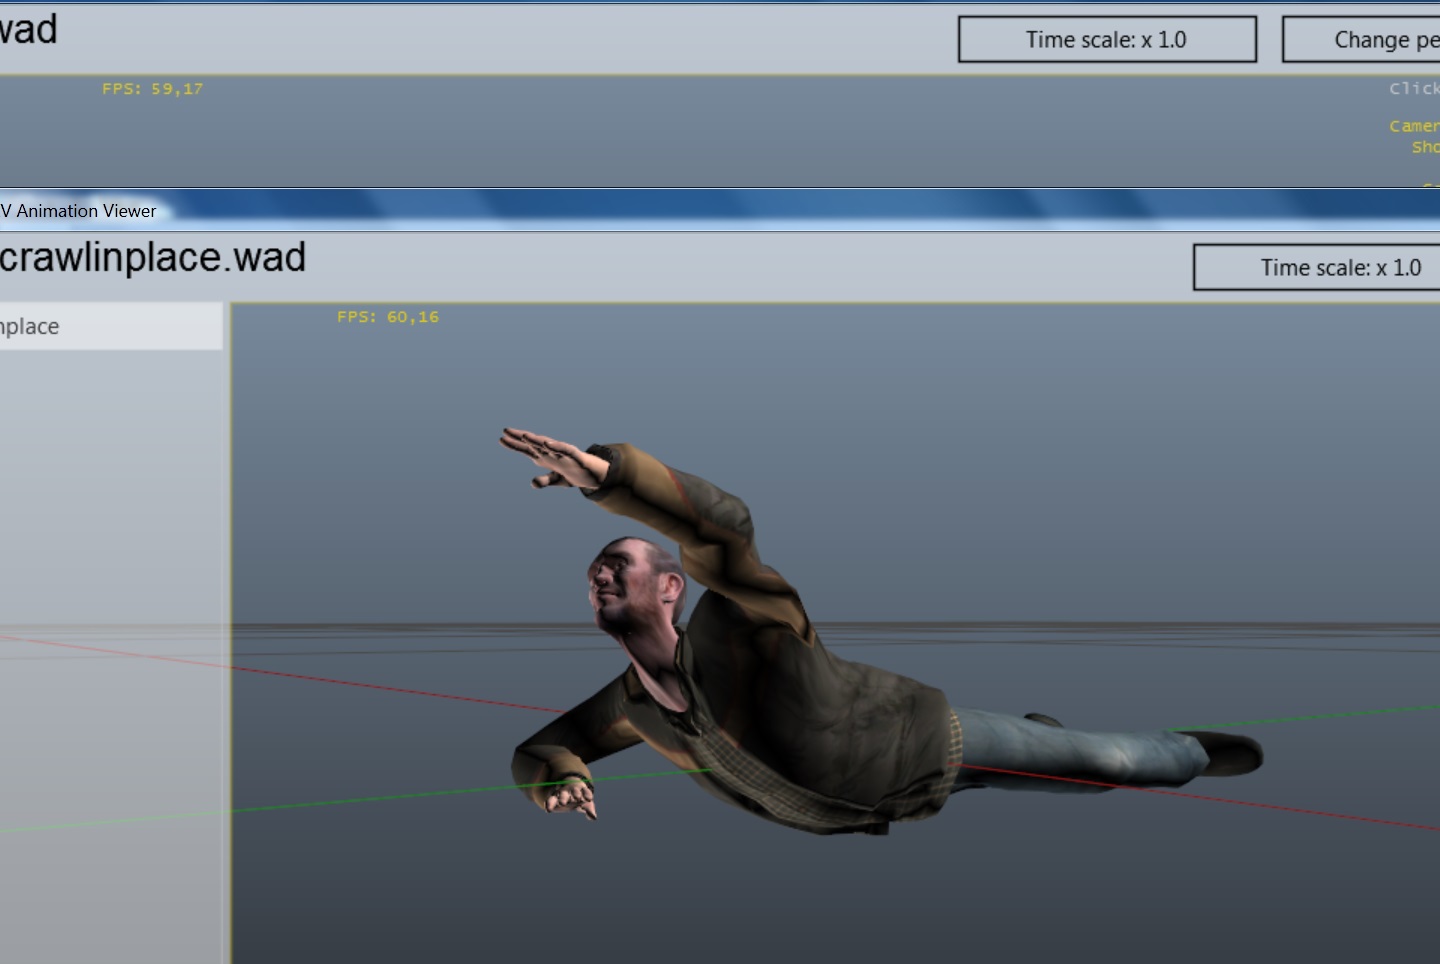Click the Animation Viewer window title bar
The image size is (1440, 964).
[600, 210]
